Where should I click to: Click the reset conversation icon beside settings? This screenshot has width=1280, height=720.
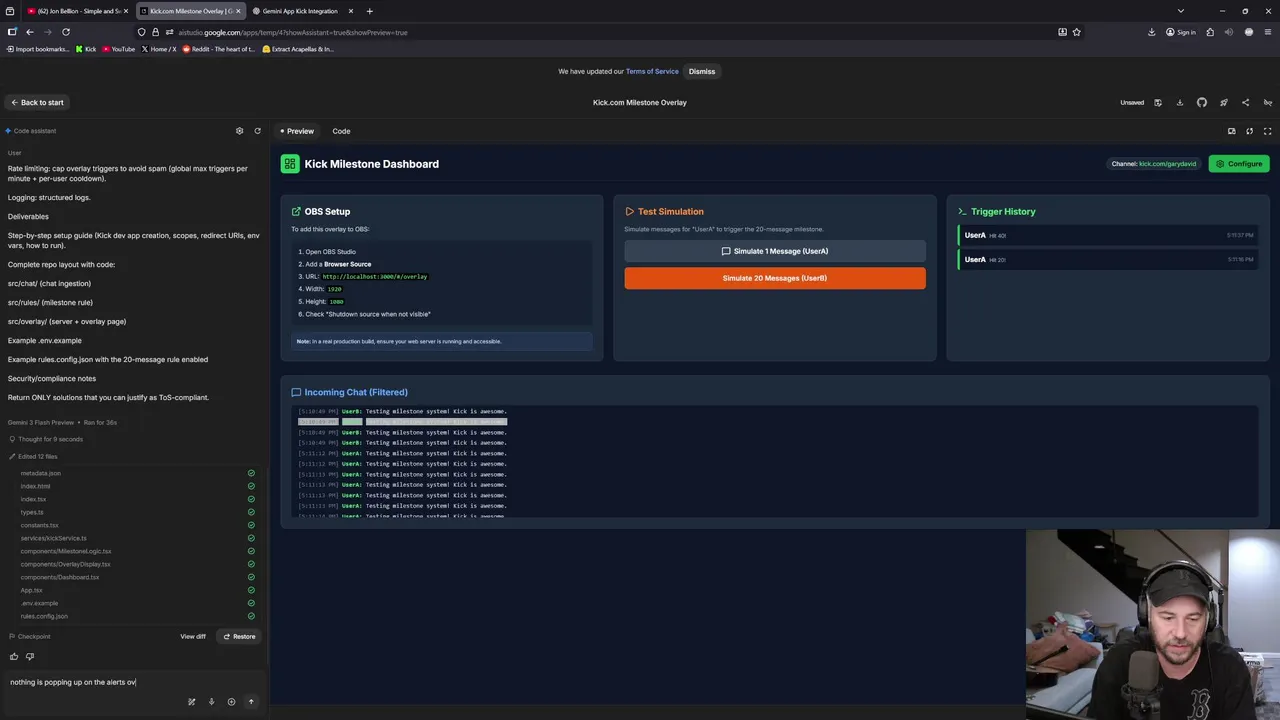pyautogui.click(x=257, y=131)
